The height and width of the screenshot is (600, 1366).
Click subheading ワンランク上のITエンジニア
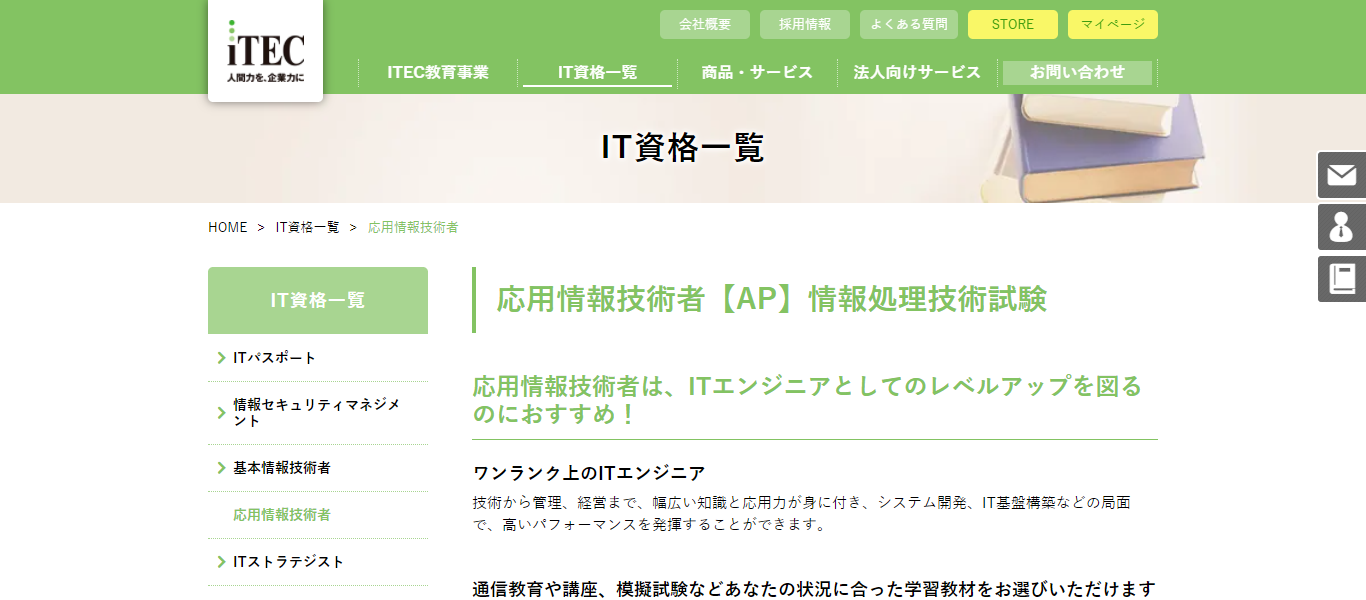click(x=589, y=473)
